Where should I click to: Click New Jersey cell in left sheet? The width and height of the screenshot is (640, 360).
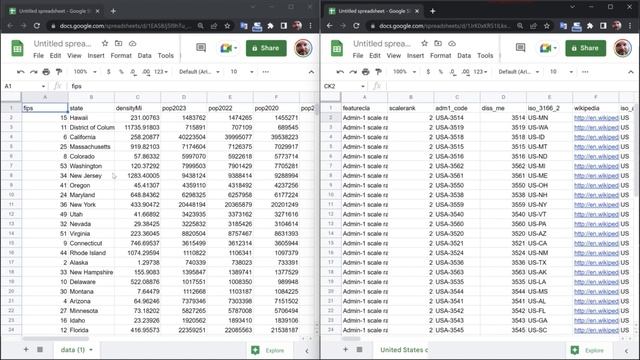[91, 176]
